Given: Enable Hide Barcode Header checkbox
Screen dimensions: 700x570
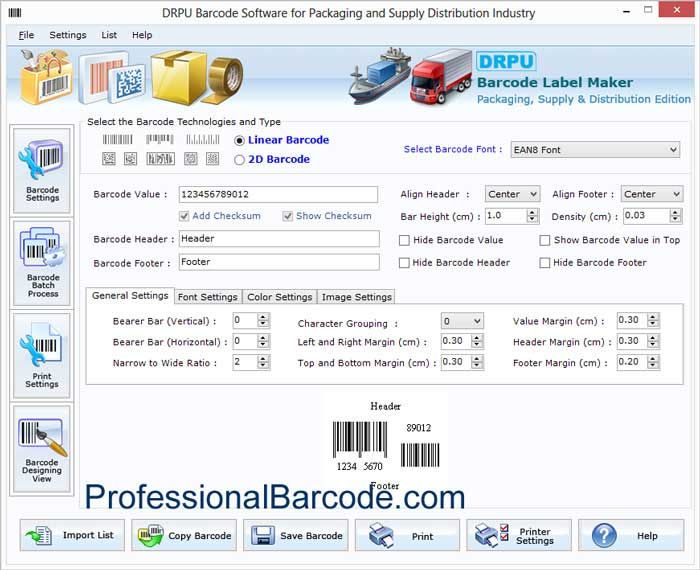Looking at the screenshot, I should 404,263.
